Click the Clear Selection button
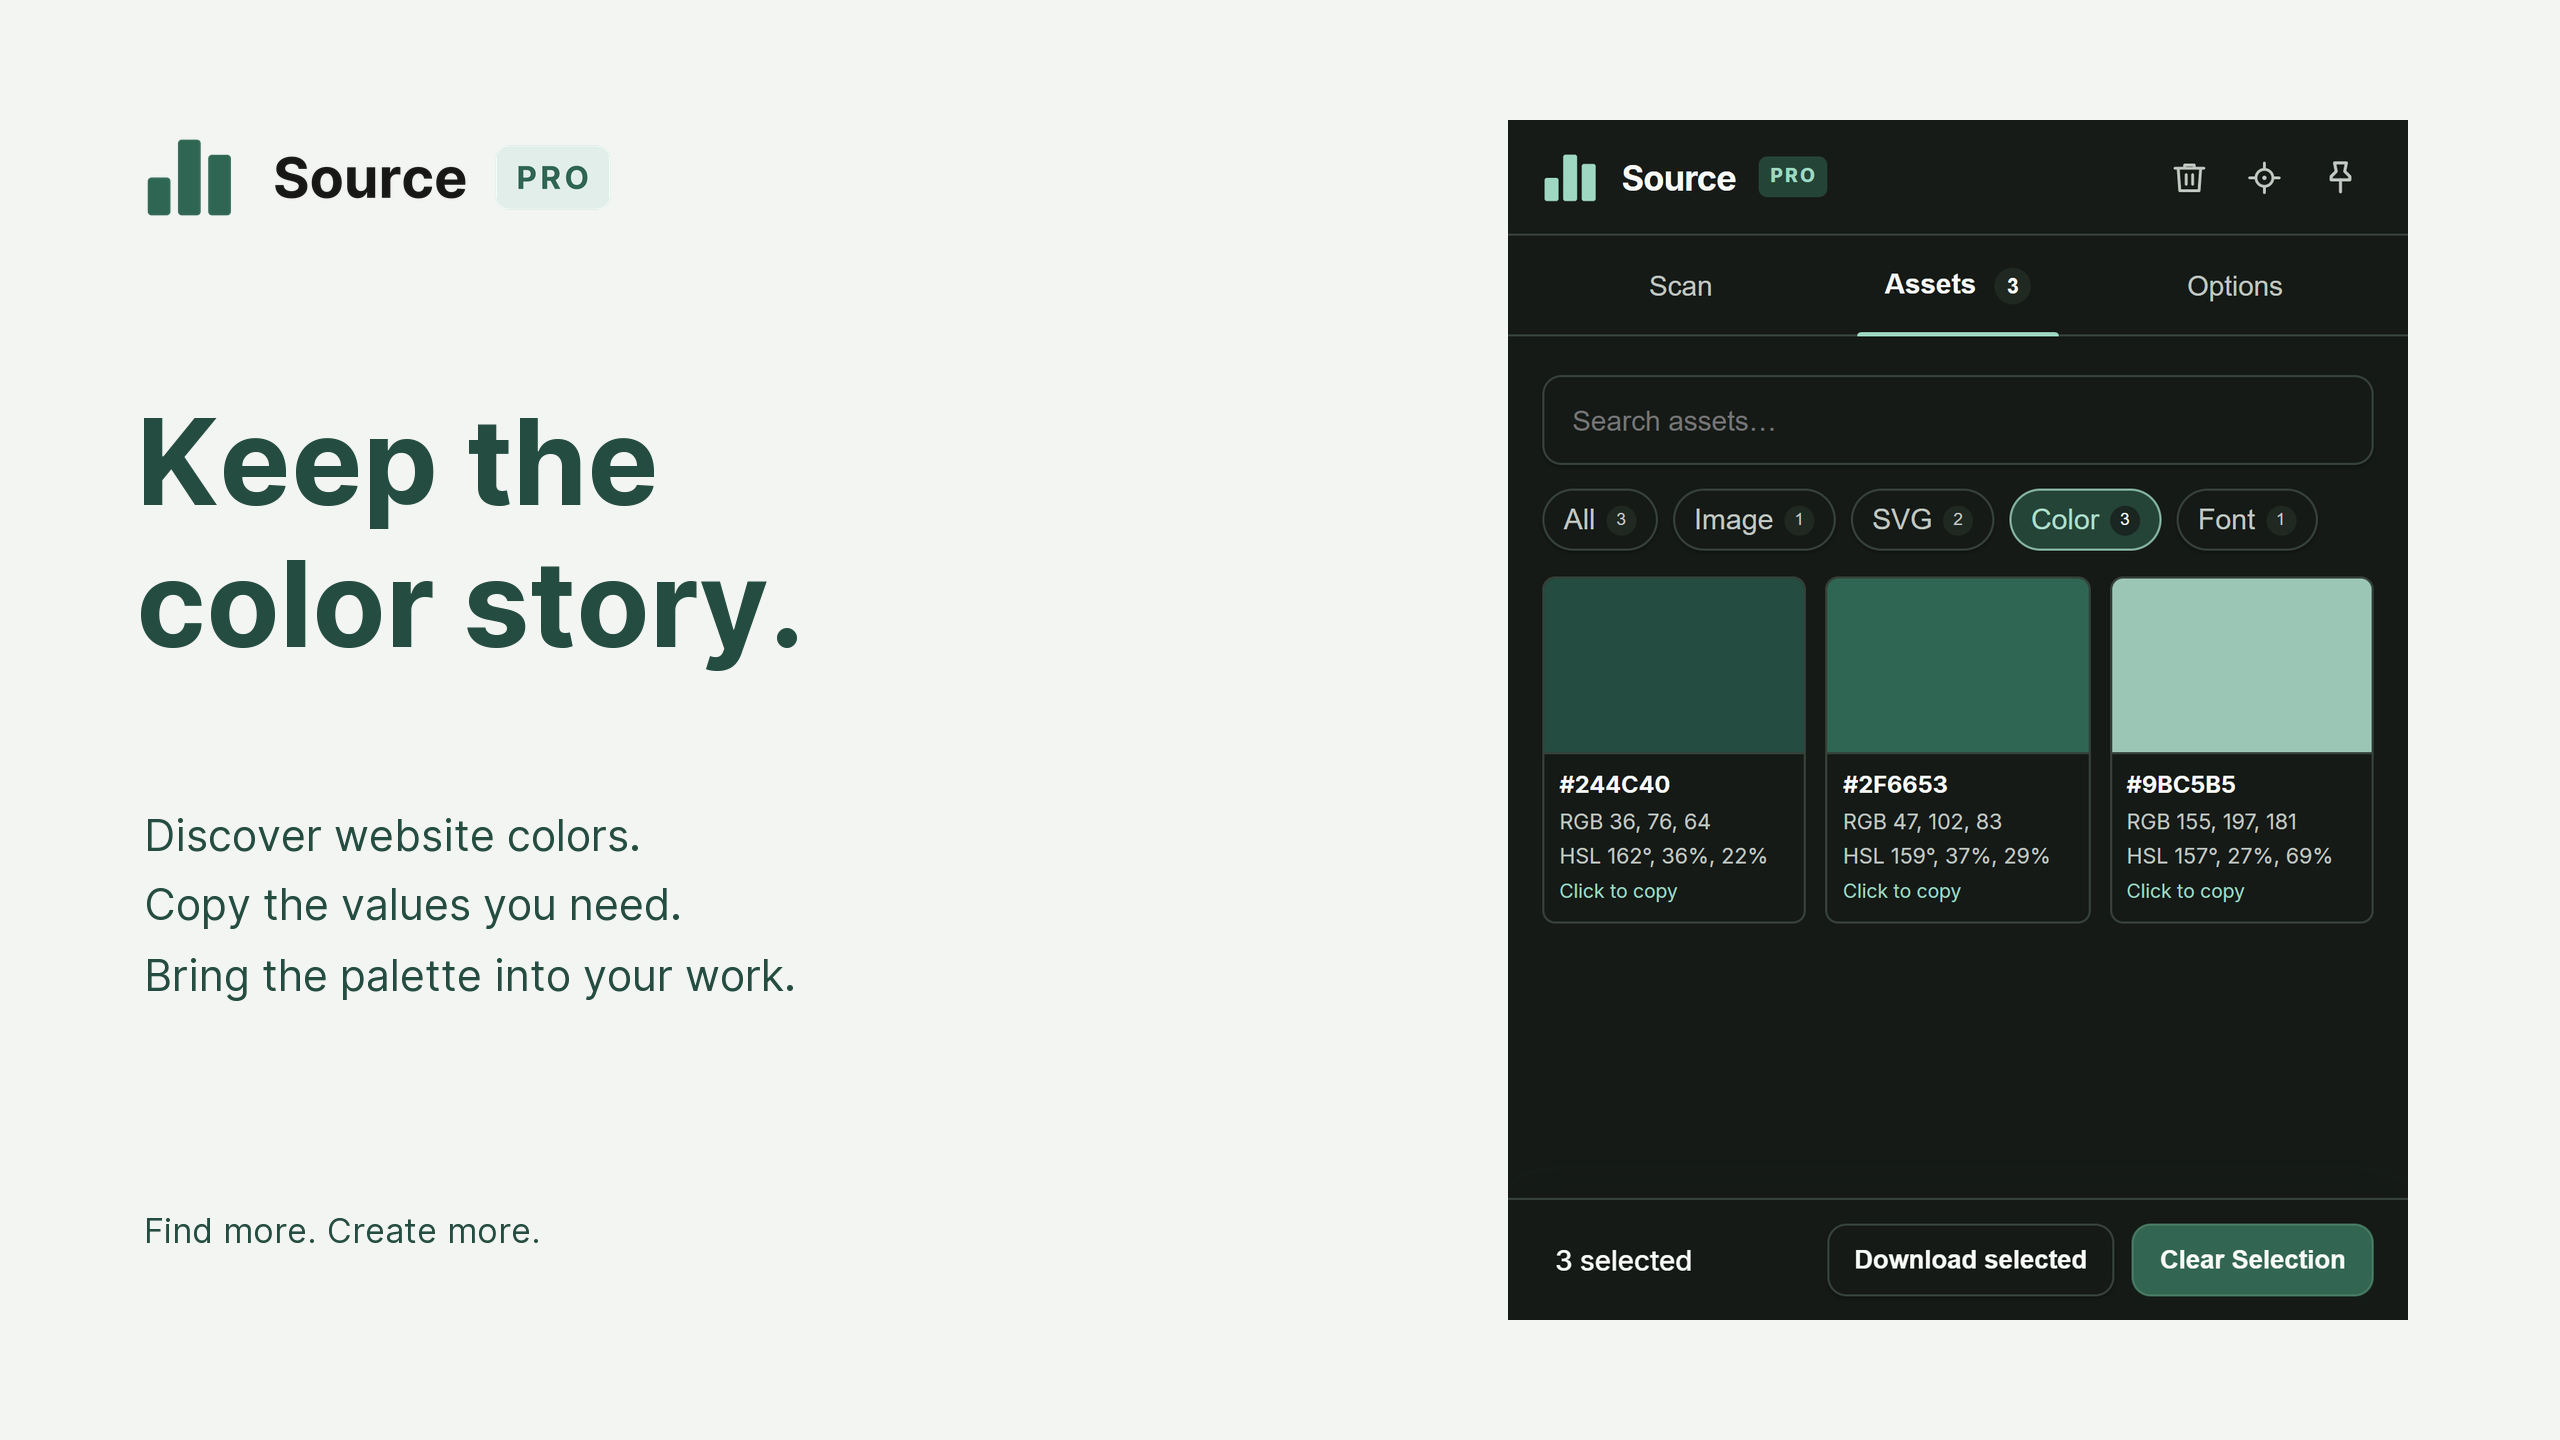 (x=2252, y=1260)
